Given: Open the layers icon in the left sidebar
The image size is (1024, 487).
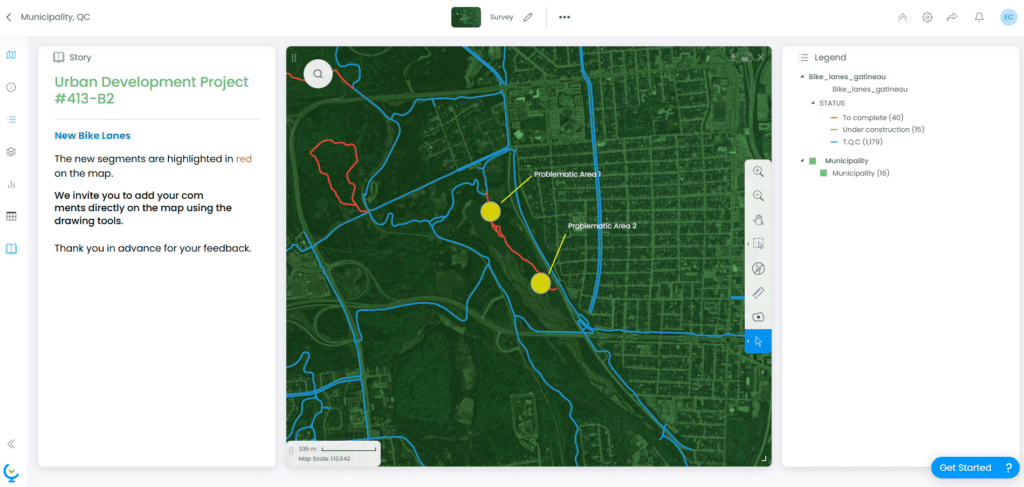Looking at the screenshot, I should pos(11,151).
